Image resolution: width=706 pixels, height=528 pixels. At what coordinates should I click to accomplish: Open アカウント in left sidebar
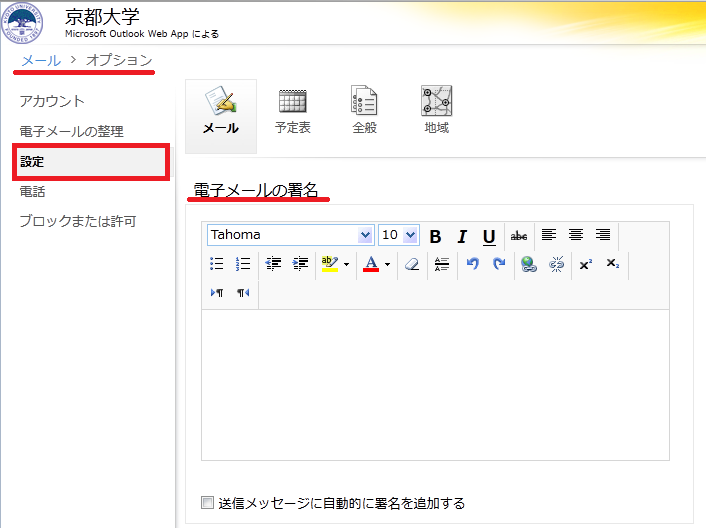coord(52,101)
